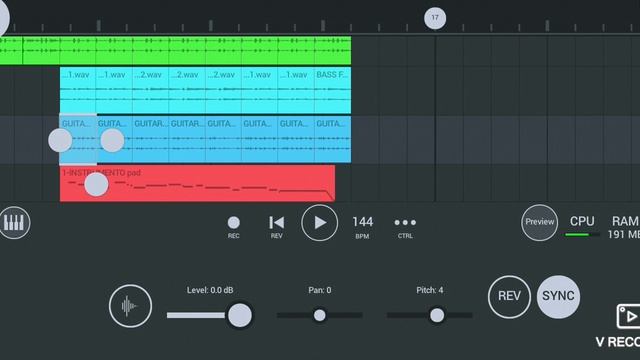Click the playhead marker labeled 17
Viewport: 640px width, 360px height.
point(435,18)
